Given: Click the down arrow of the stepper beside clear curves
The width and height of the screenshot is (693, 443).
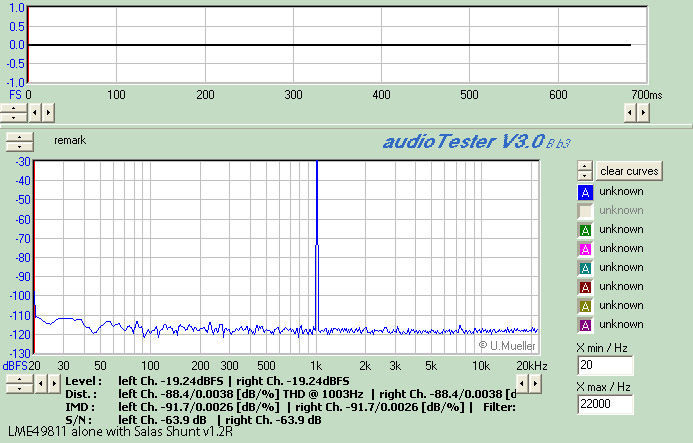Looking at the screenshot, I should point(585,176).
